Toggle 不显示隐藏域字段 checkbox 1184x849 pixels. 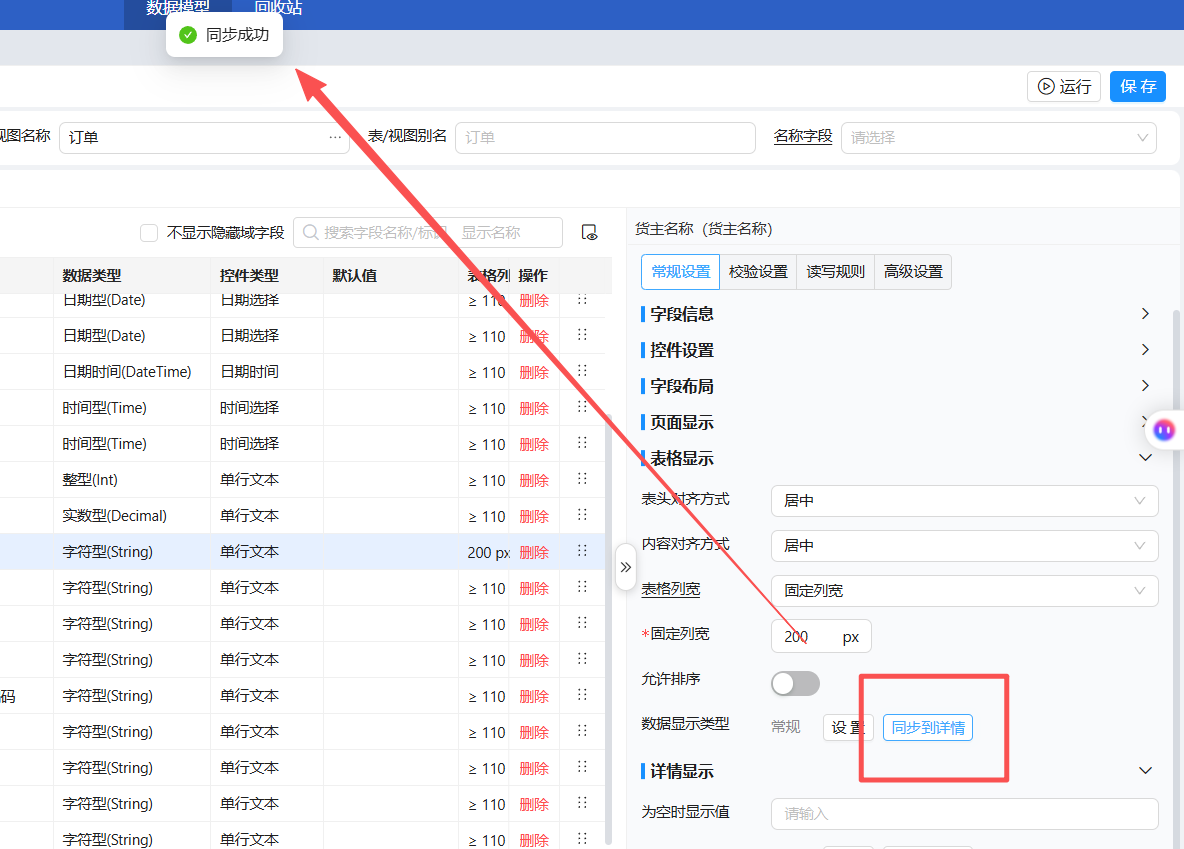[149, 233]
